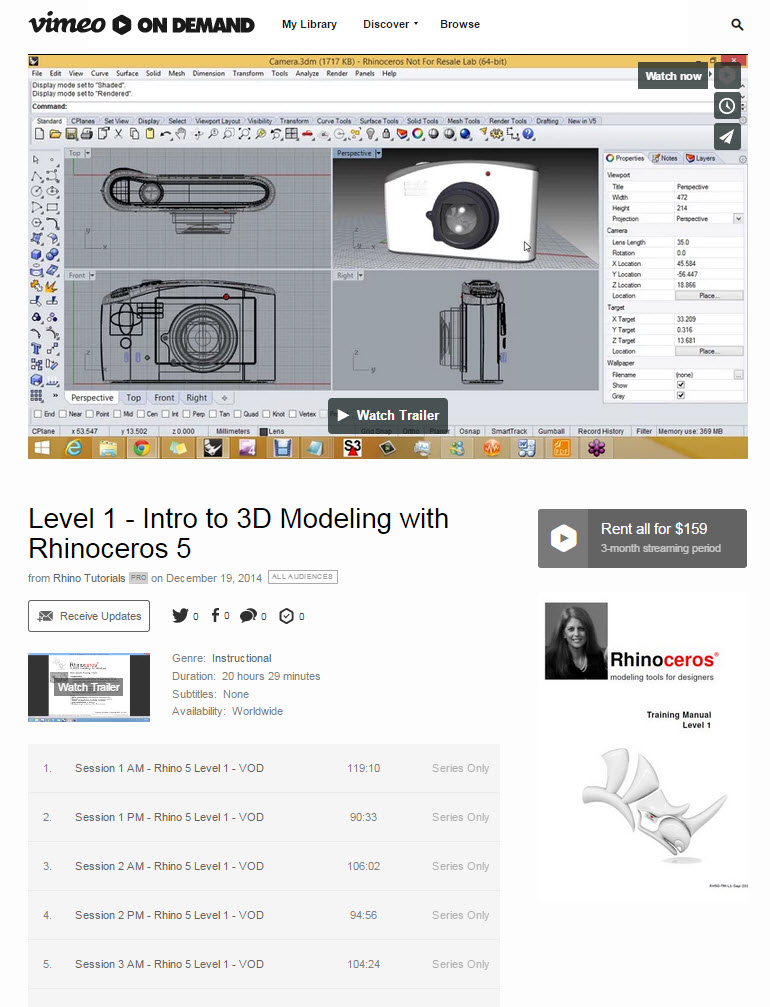Open the Surface Tools toolbar tab
The width and height of the screenshot is (770, 1007).
(x=378, y=121)
